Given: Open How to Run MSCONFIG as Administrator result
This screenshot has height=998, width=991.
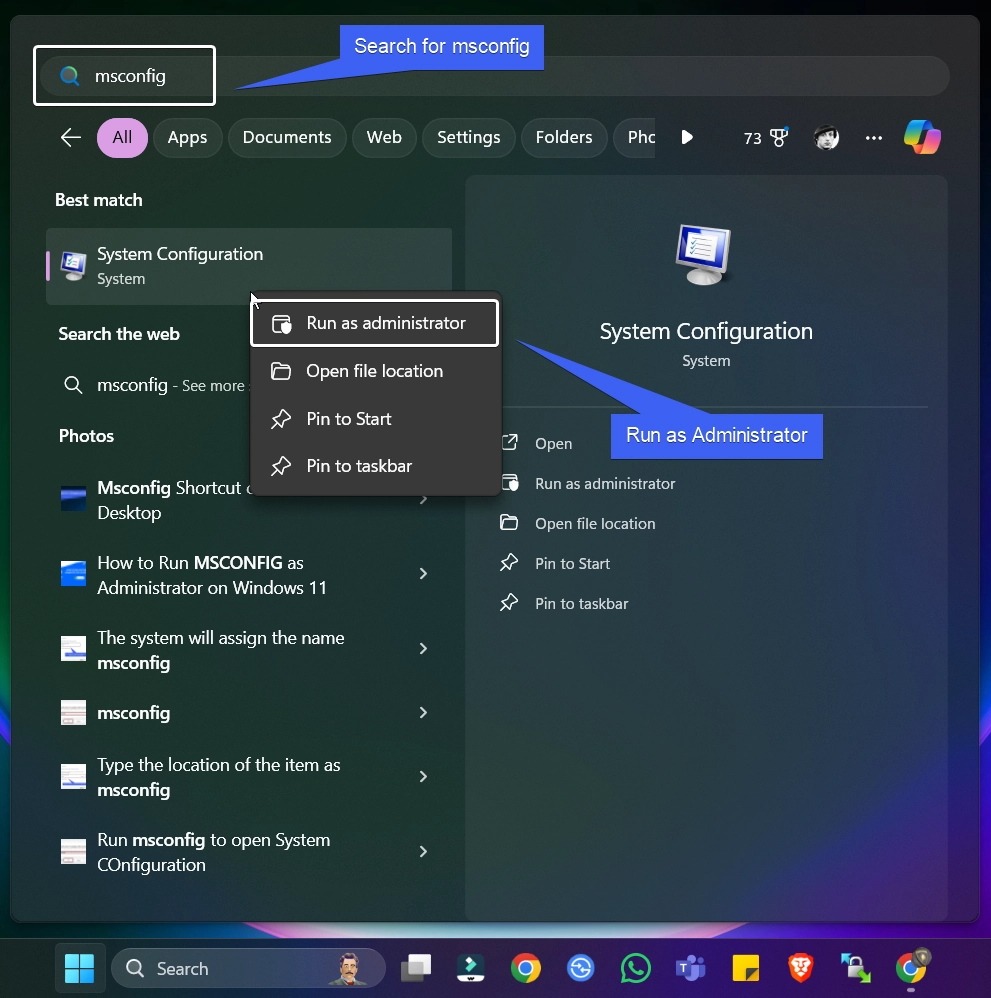Looking at the screenshot, I should [249, 575].
